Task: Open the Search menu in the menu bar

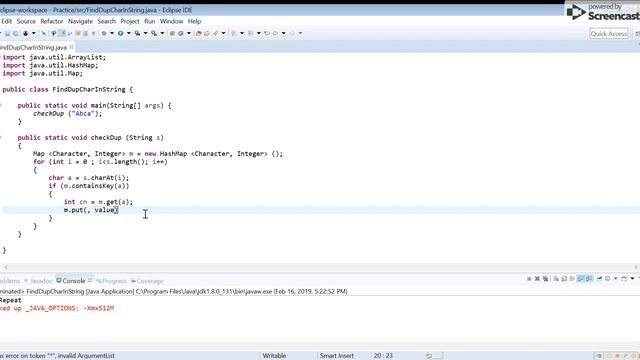Action: (107, 21)
